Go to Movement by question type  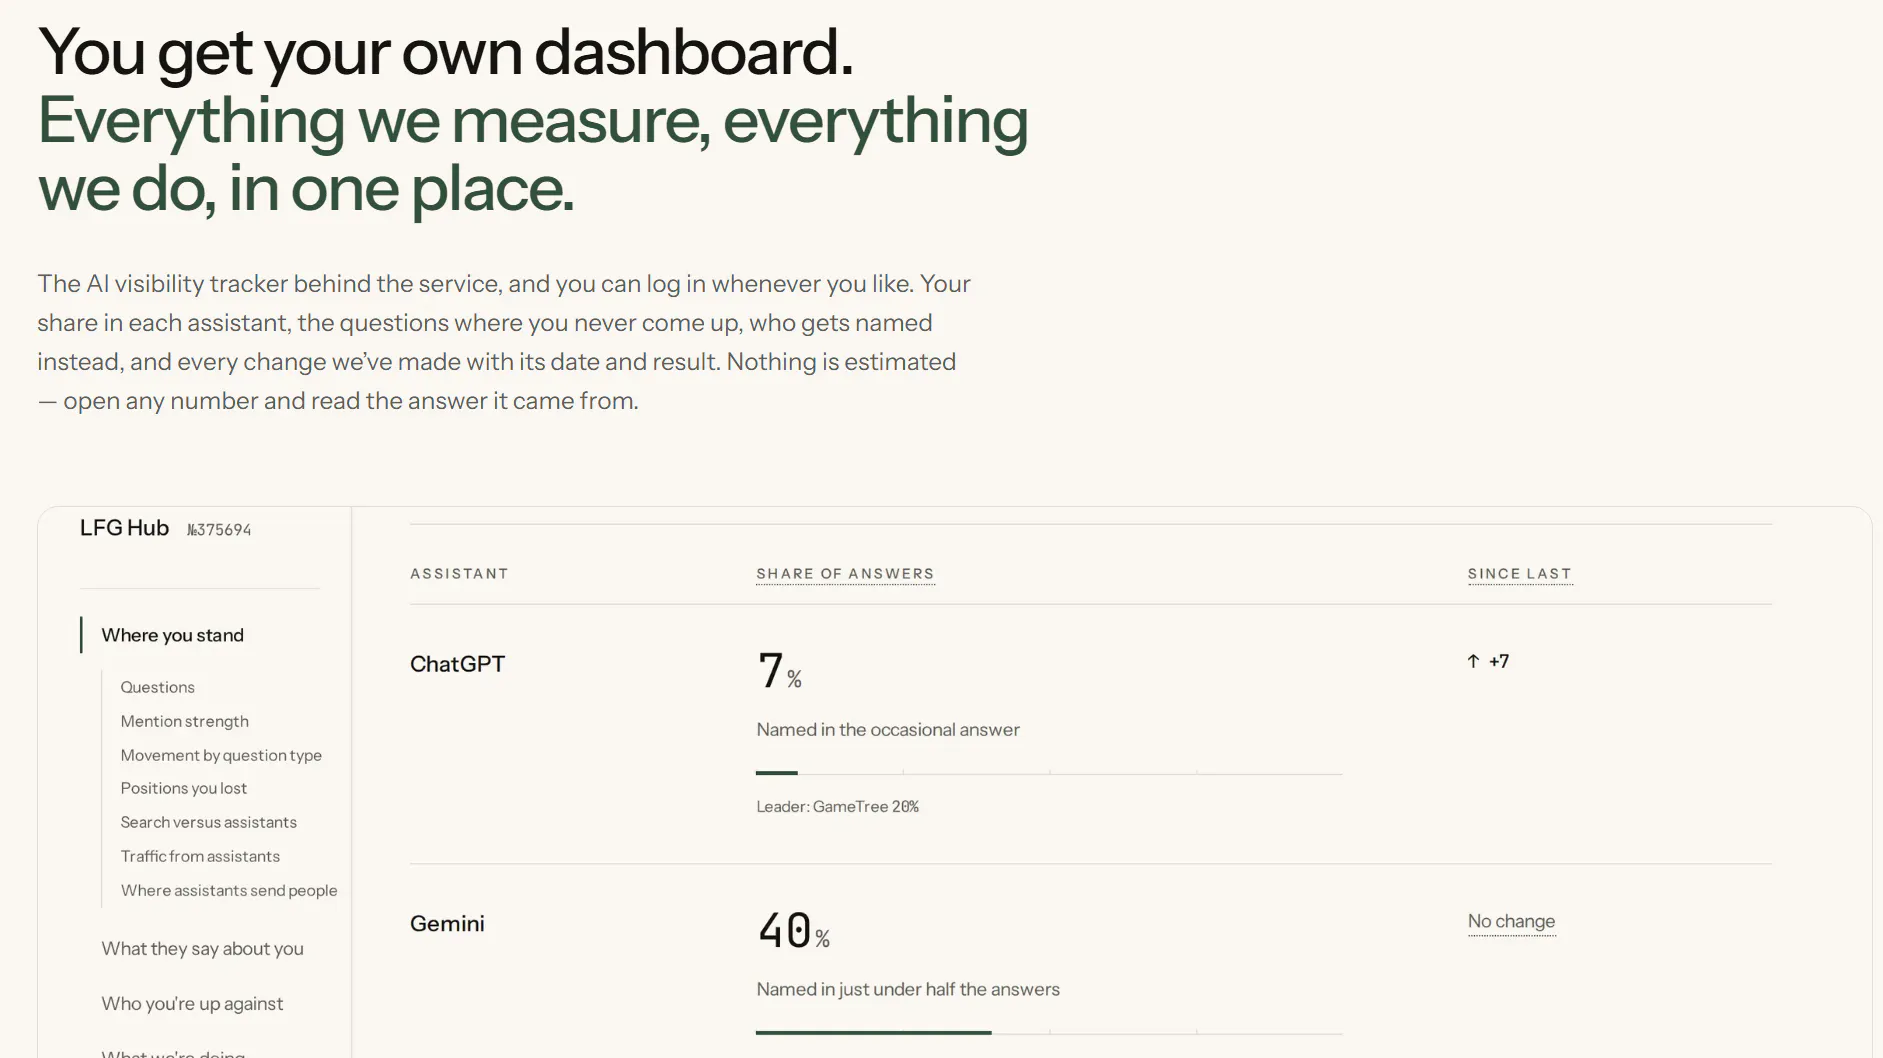(x=221, y=755)
